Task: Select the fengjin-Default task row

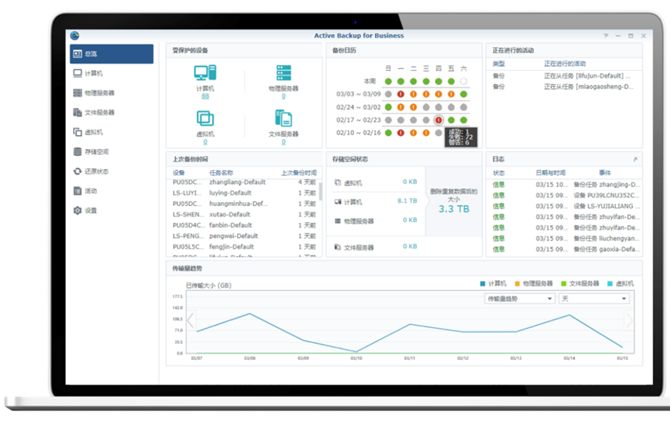Action: [244, 247]
